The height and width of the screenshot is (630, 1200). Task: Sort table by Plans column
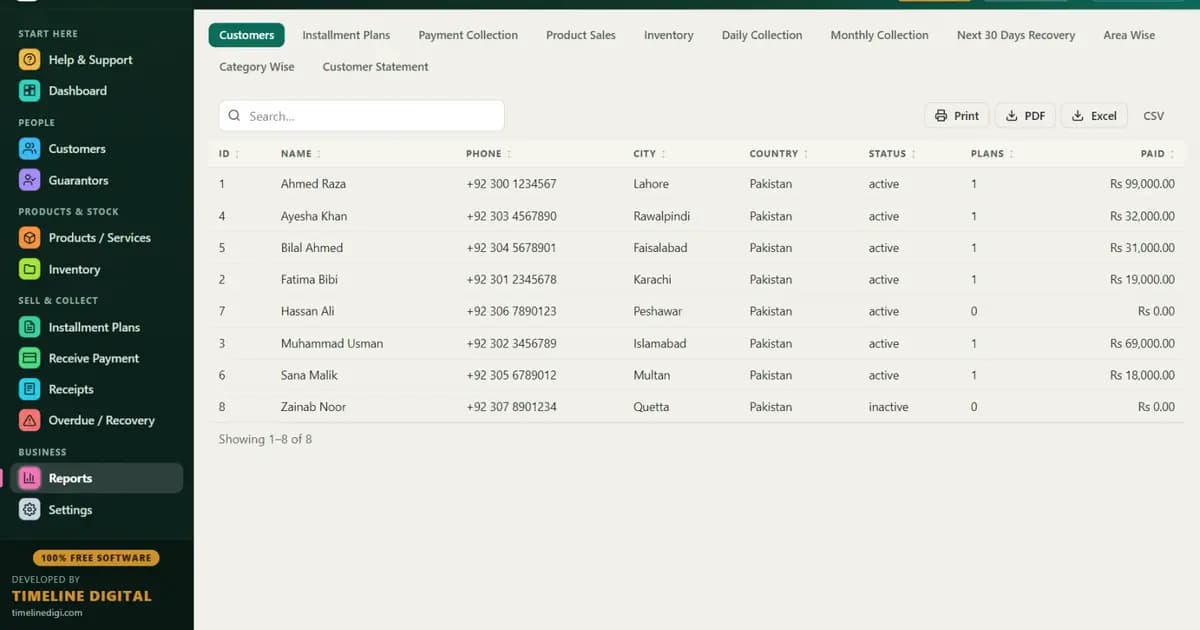[x=992, y=154]
